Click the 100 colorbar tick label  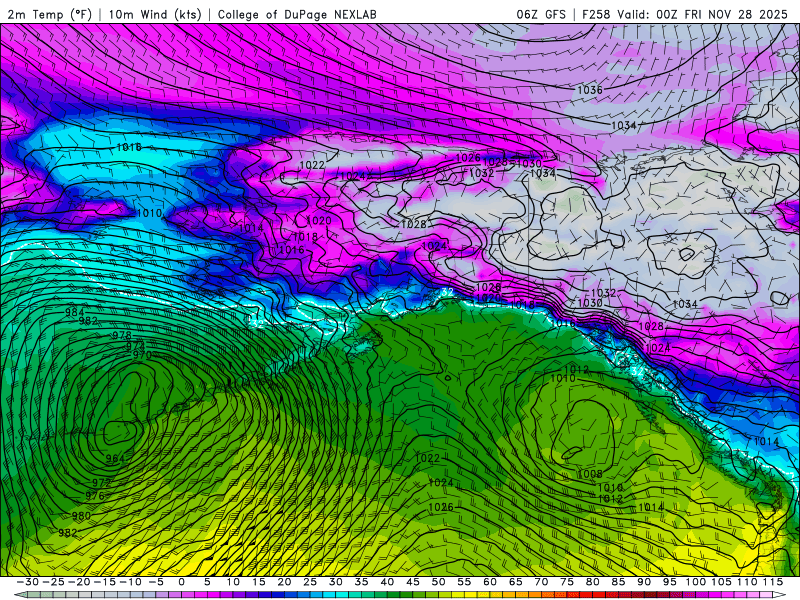click(x=695, y=582)
